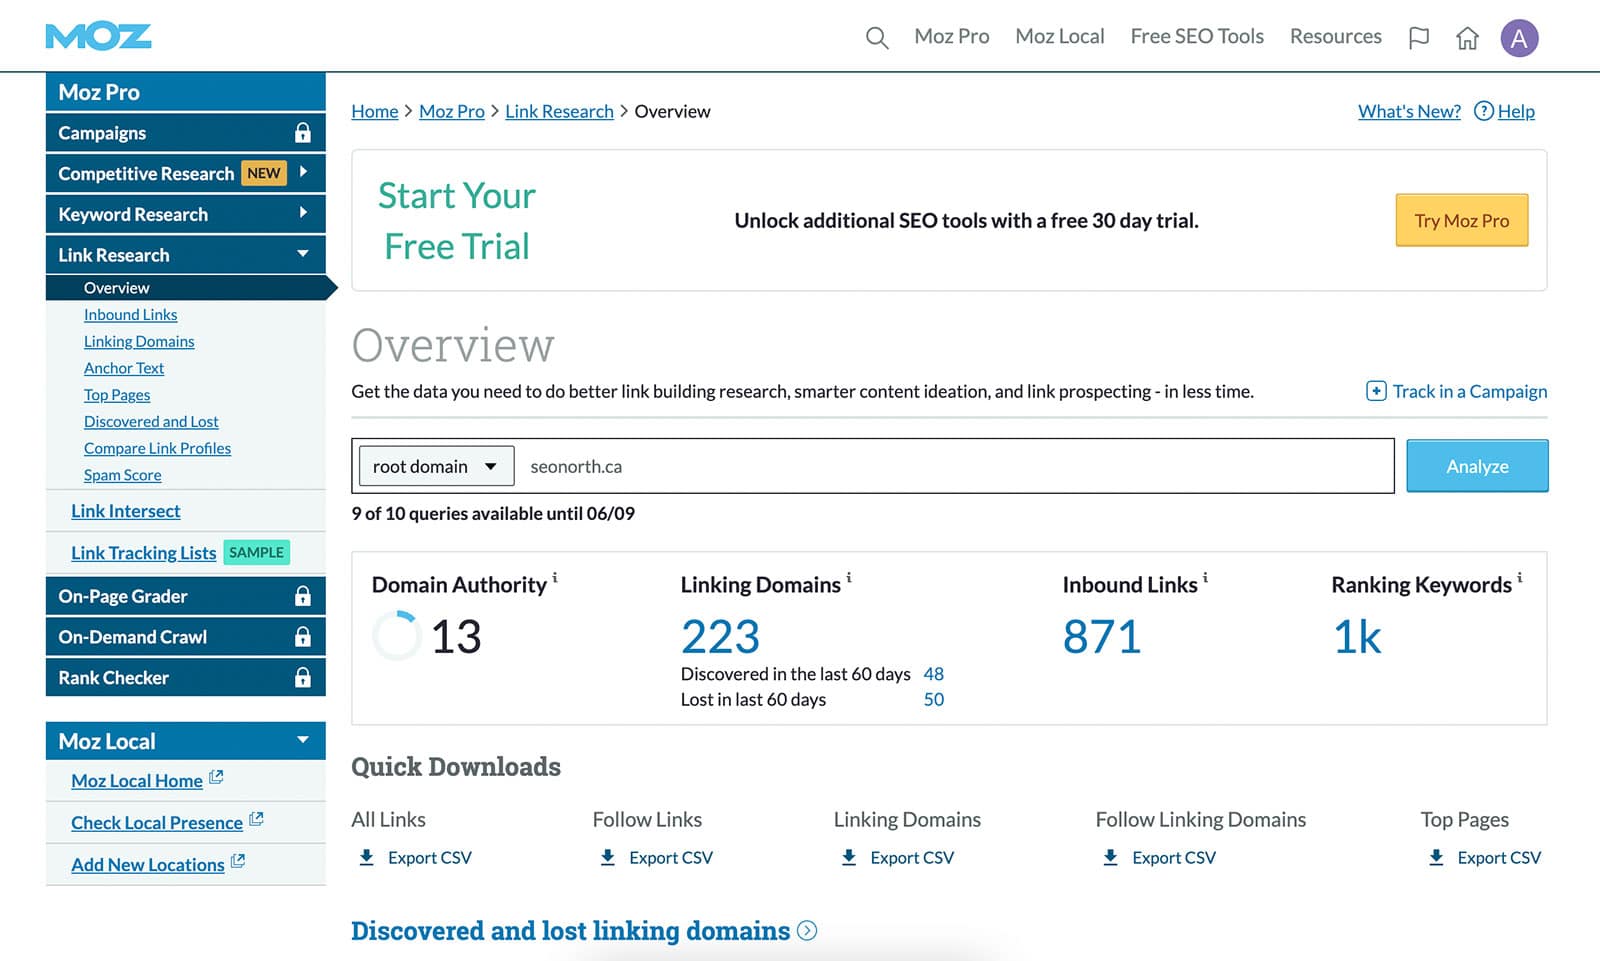Click the SAMPLE badge
Image resolution: width=1600 pixels, height=961 pixels.
(x=256, y=552)
